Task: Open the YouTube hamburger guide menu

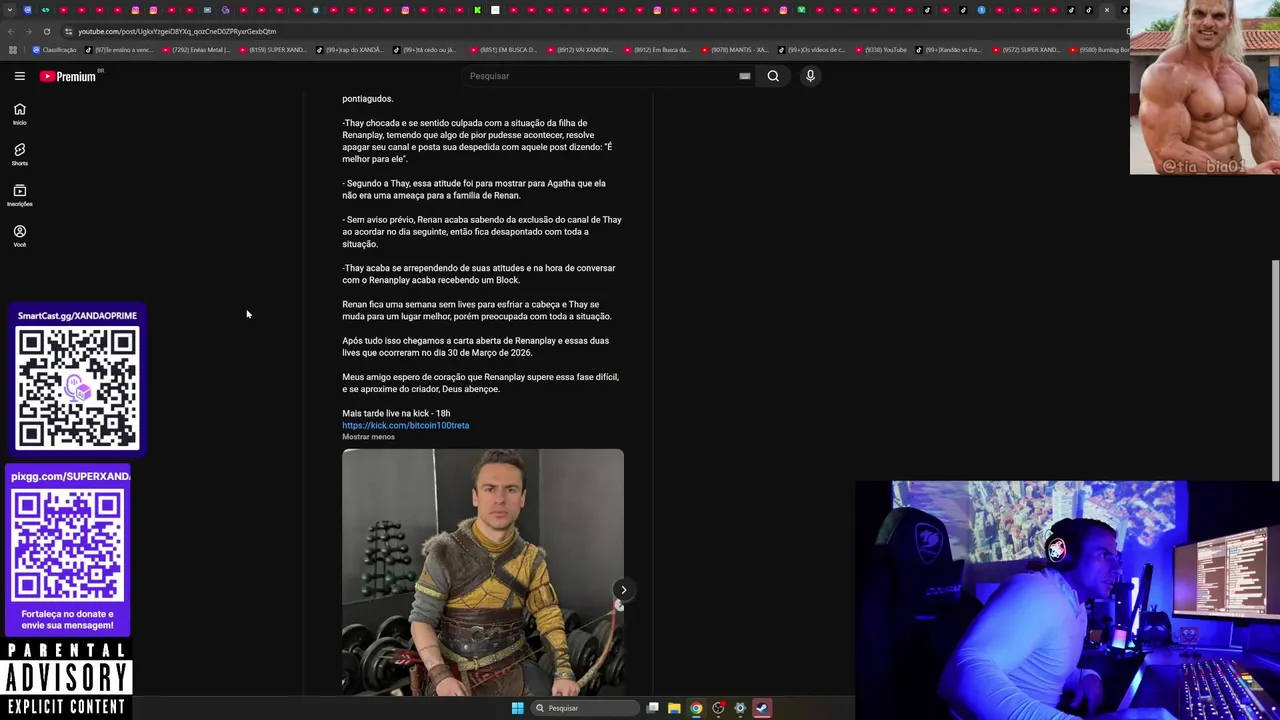Action: (x=19, y=76)
